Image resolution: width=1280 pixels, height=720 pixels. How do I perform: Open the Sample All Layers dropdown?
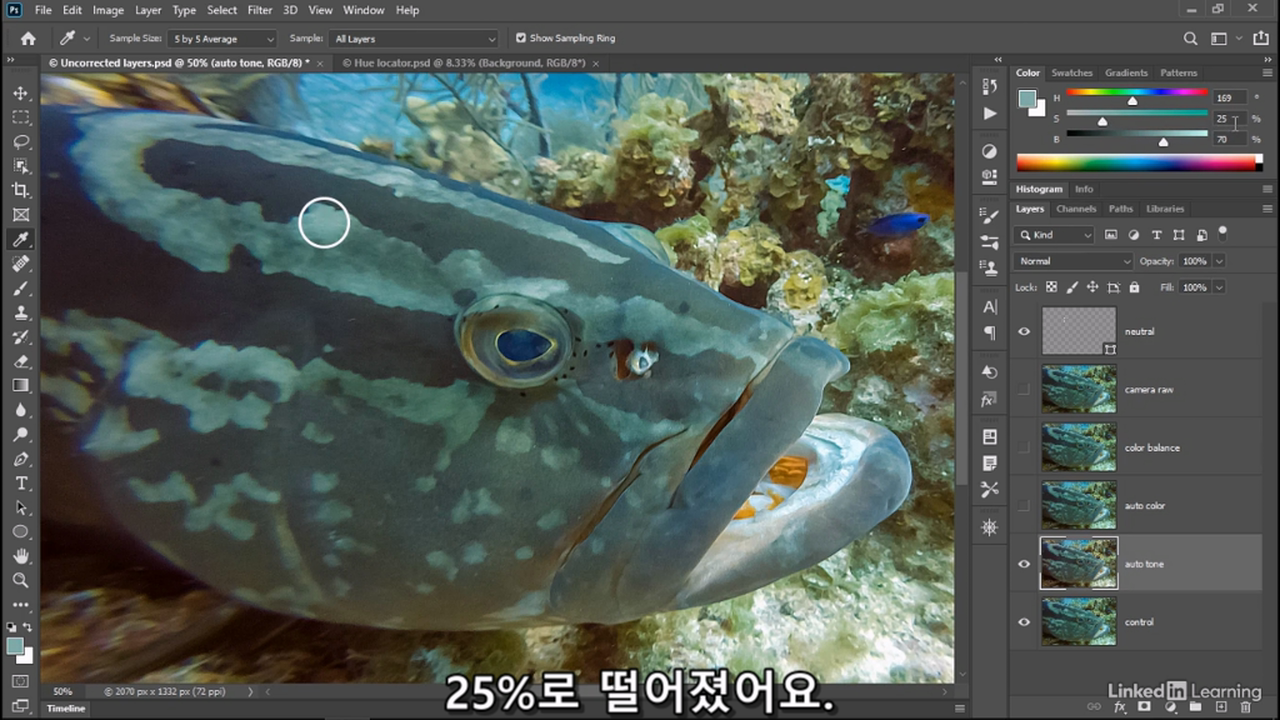(414, 39)
